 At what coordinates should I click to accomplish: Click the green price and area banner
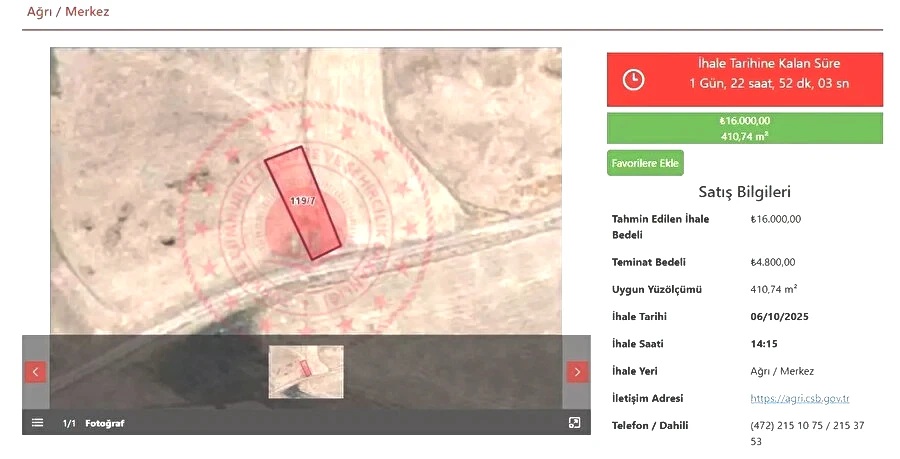(x=744, y=128)
